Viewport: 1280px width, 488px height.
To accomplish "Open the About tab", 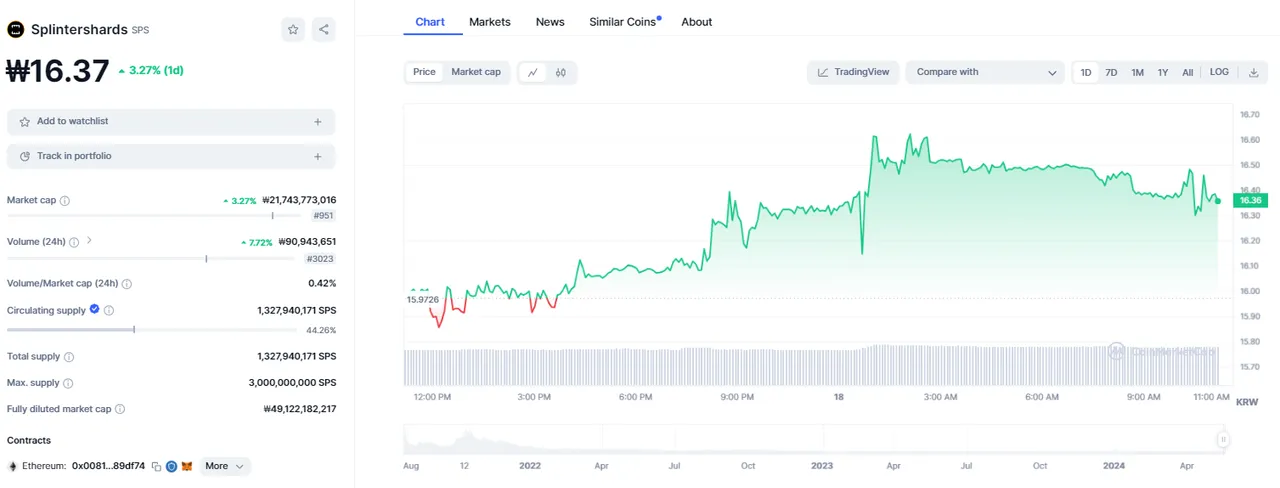I will 697,22.
